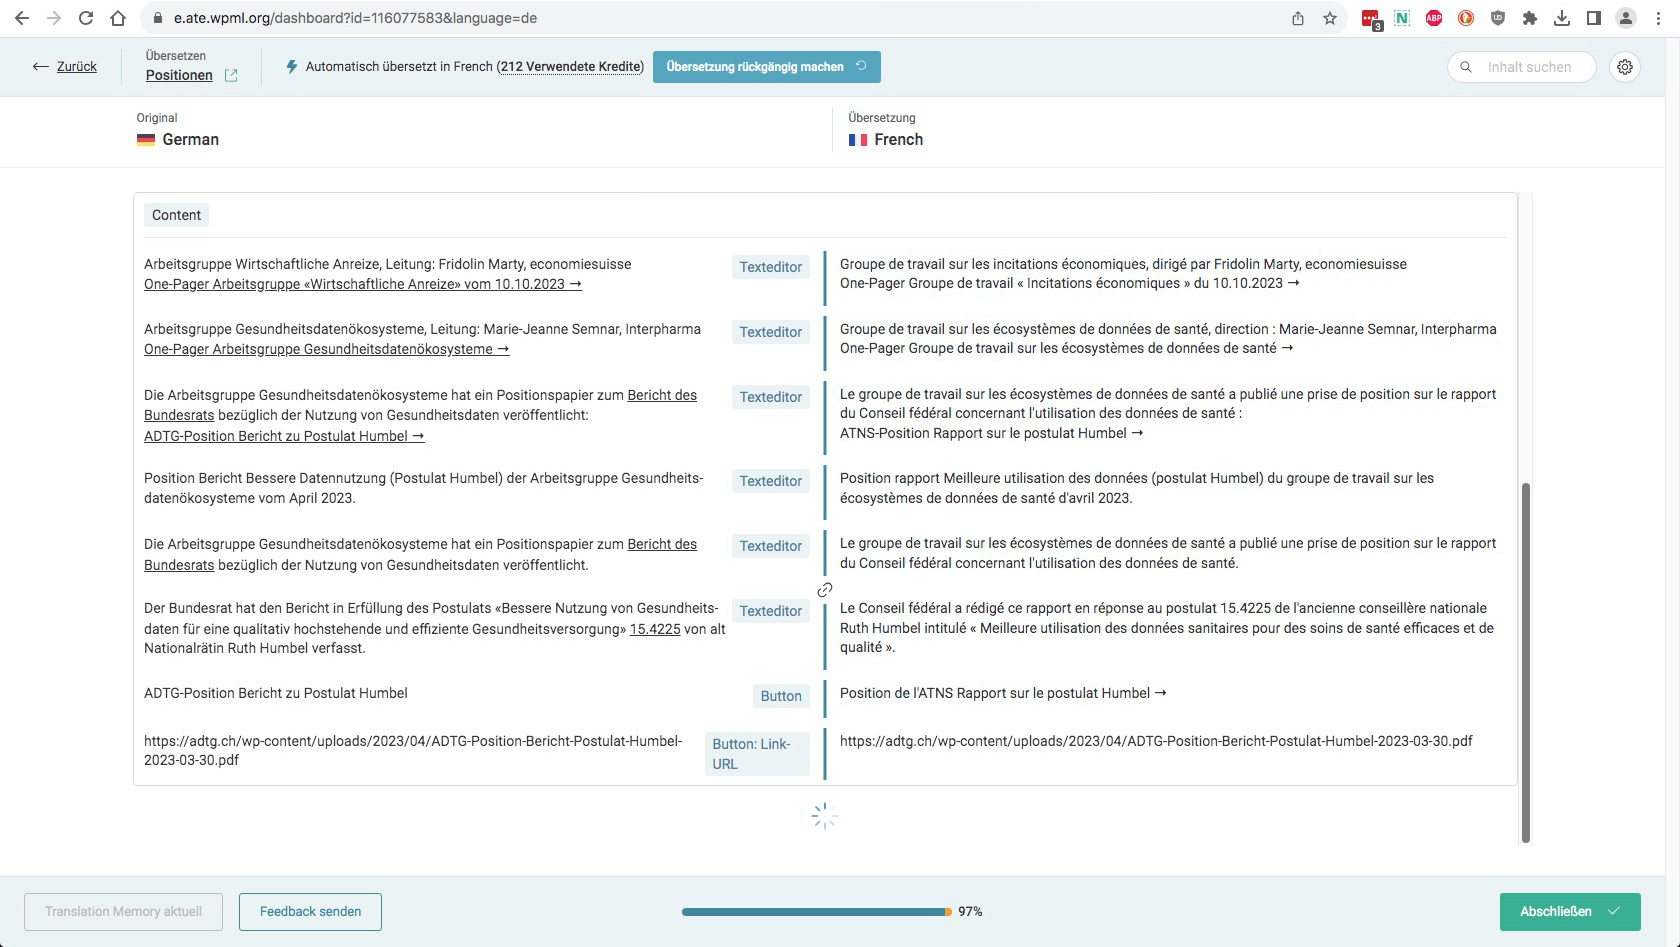Finish translation with Abschließen button
This screenshot has height=947, width=1680.
(1570, 912)
